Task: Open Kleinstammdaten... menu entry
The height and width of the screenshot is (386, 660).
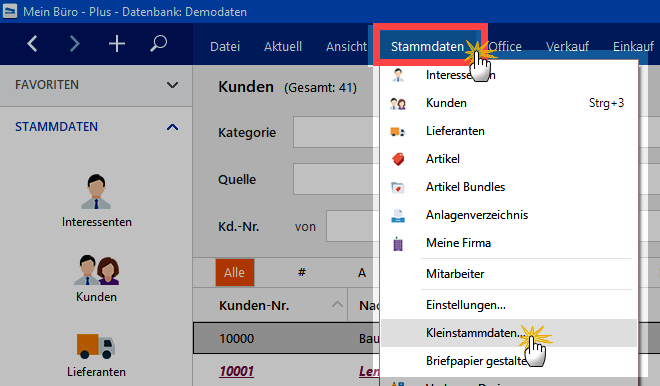Action: [509, 333]
